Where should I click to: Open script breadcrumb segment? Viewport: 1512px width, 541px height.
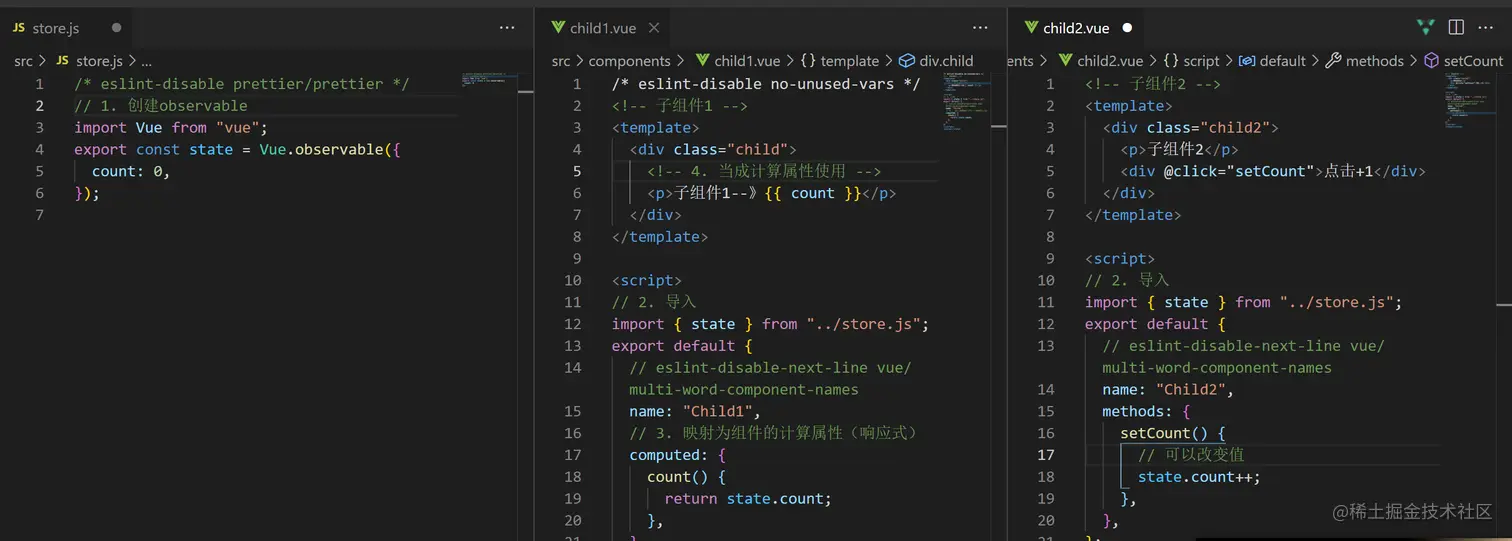[1202, 61]
